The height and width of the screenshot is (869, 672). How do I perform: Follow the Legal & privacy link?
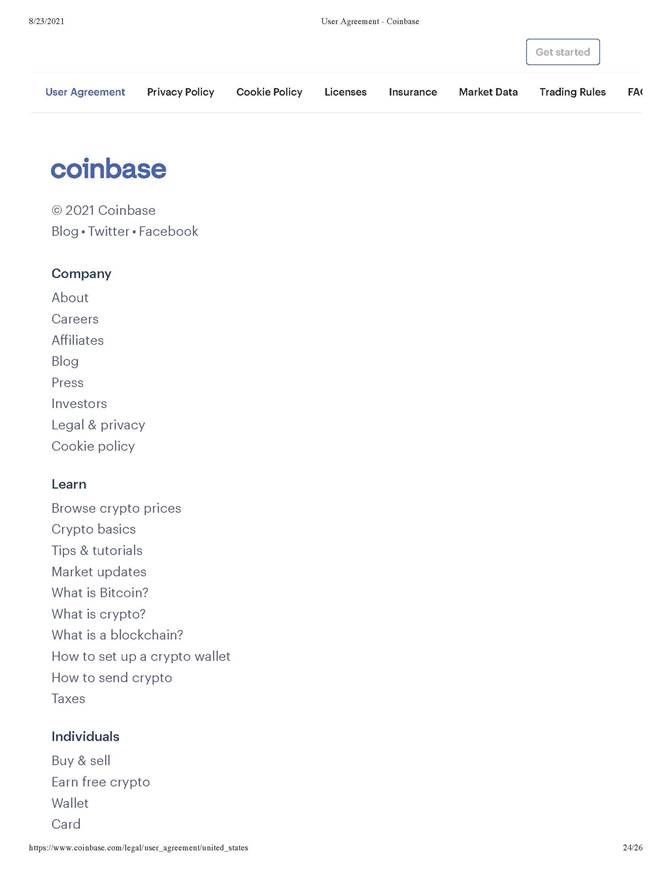(98, 425)
